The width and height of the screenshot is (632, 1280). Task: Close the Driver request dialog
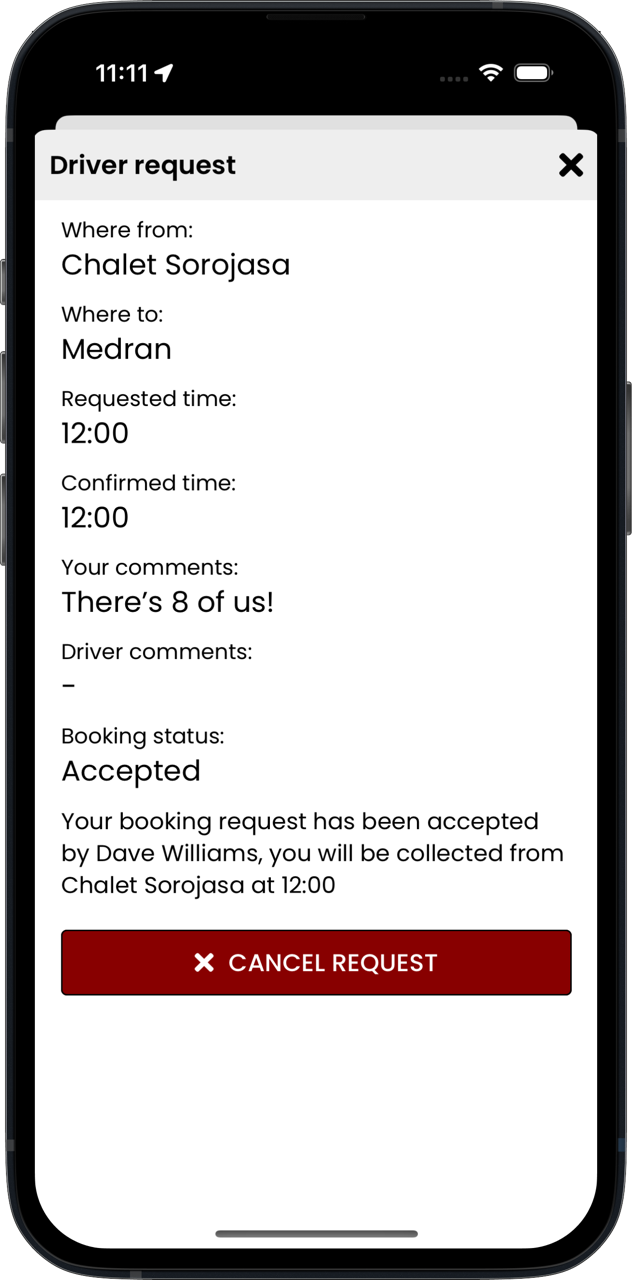[570, 165]
